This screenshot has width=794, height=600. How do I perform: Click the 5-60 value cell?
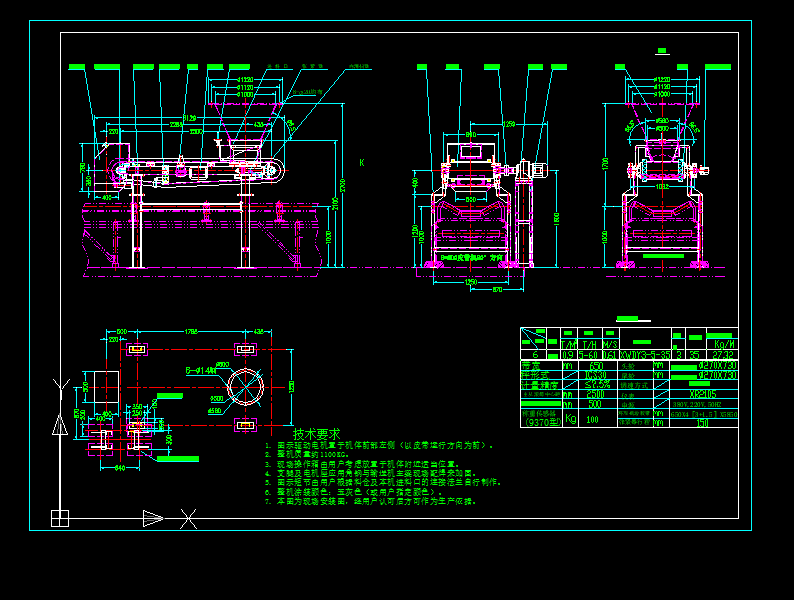588,355
